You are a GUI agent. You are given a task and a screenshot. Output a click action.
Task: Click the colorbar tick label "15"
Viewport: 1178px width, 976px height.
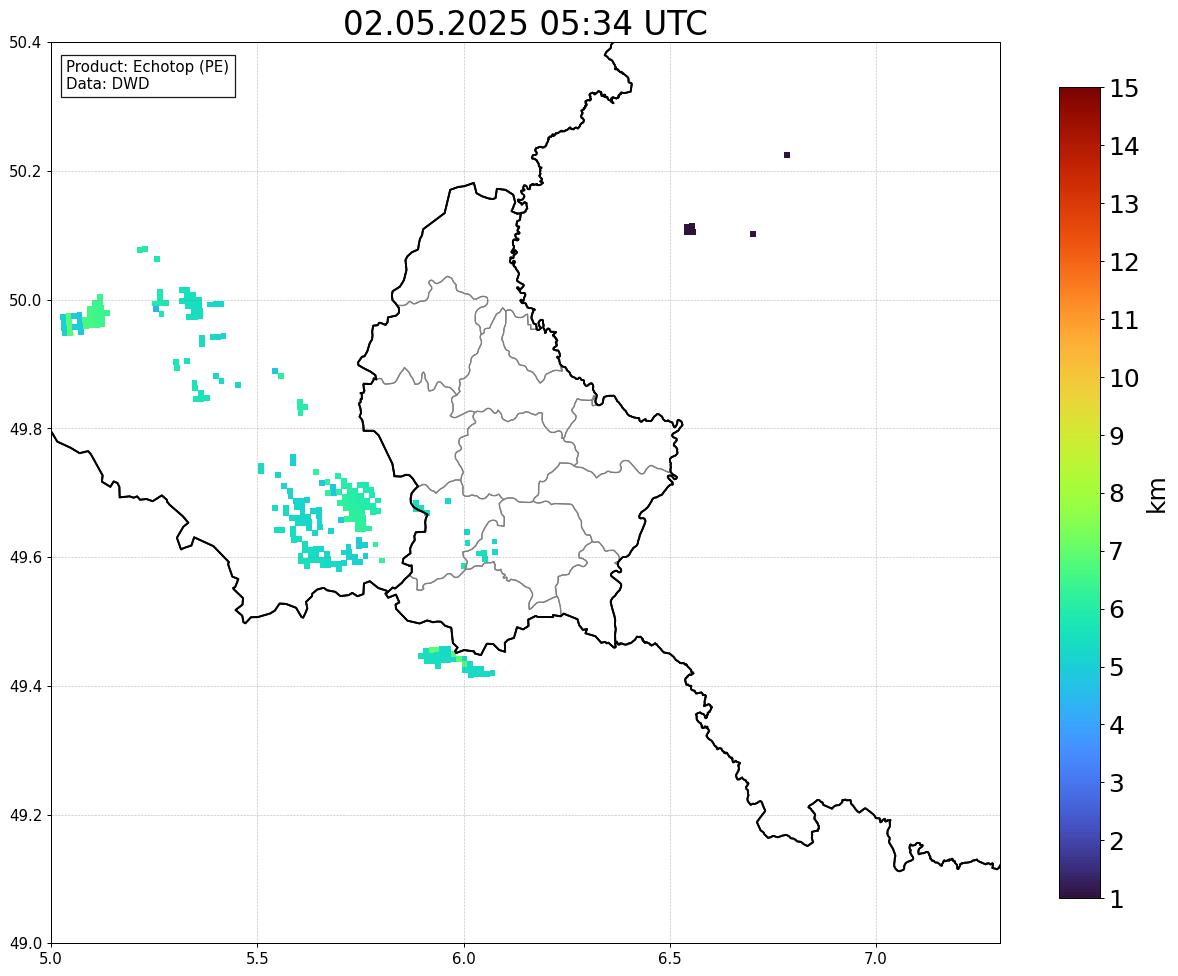1124,89
